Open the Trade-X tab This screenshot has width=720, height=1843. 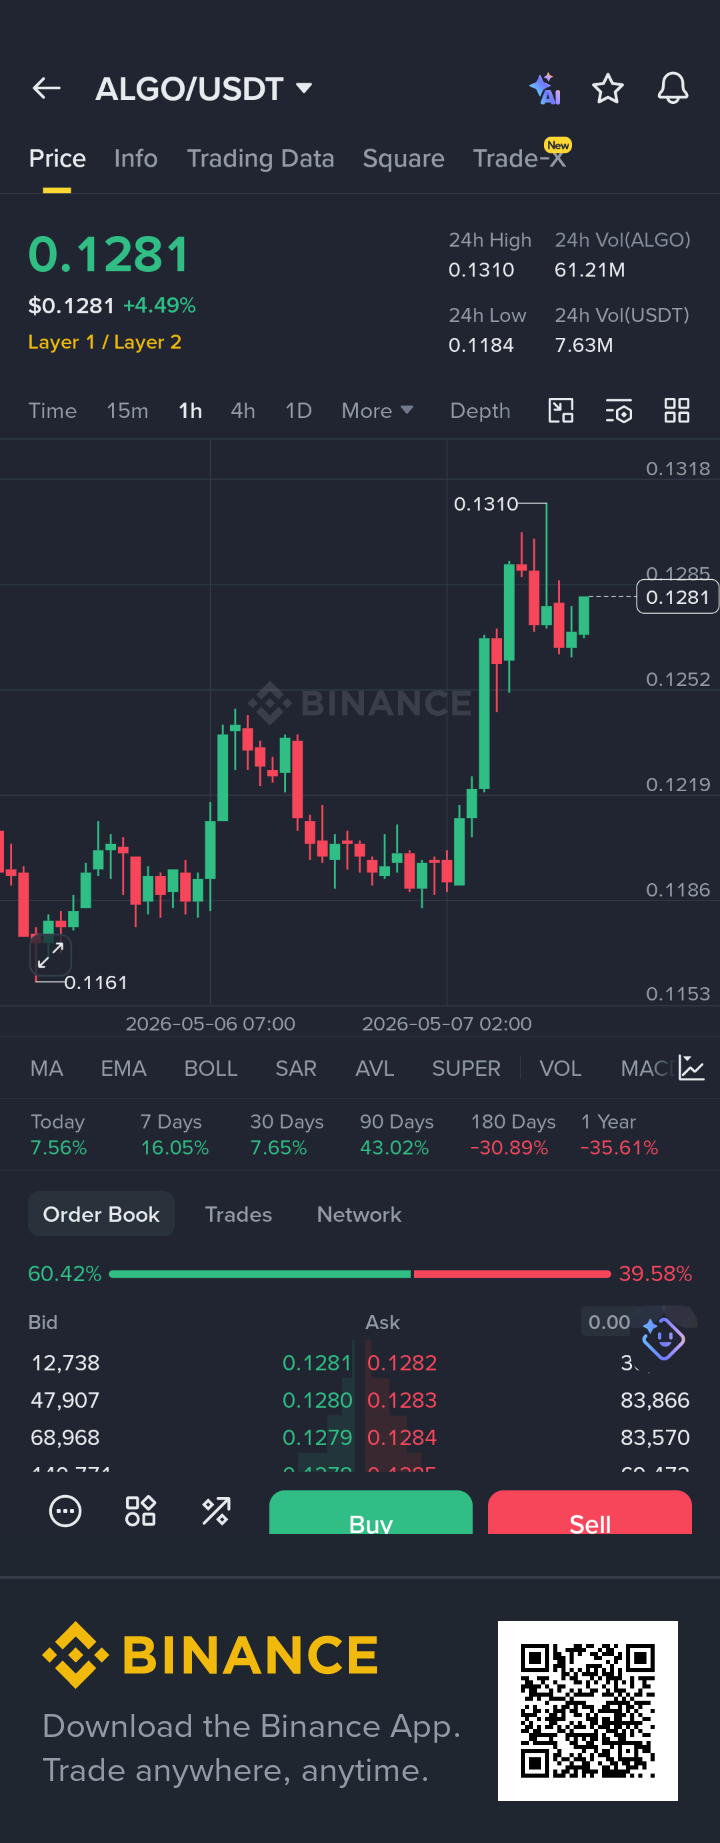pos(519,157)
